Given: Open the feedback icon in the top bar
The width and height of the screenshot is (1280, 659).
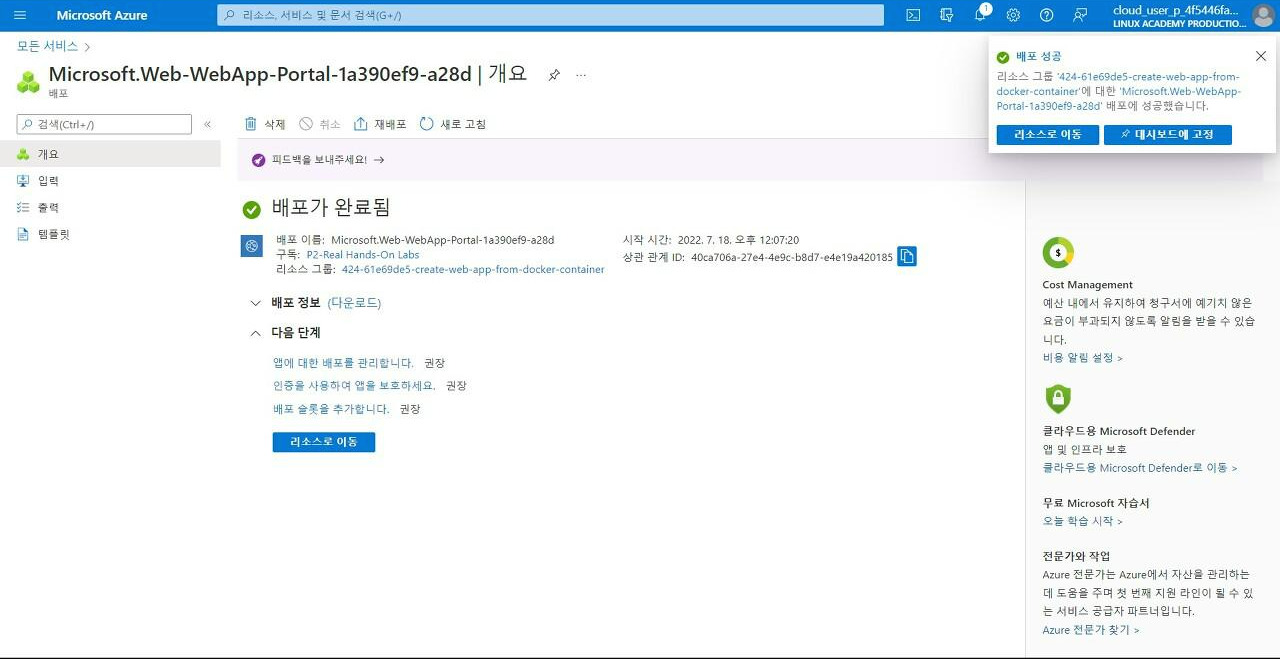Looking at the screenshot, I should pos(1080,15).
